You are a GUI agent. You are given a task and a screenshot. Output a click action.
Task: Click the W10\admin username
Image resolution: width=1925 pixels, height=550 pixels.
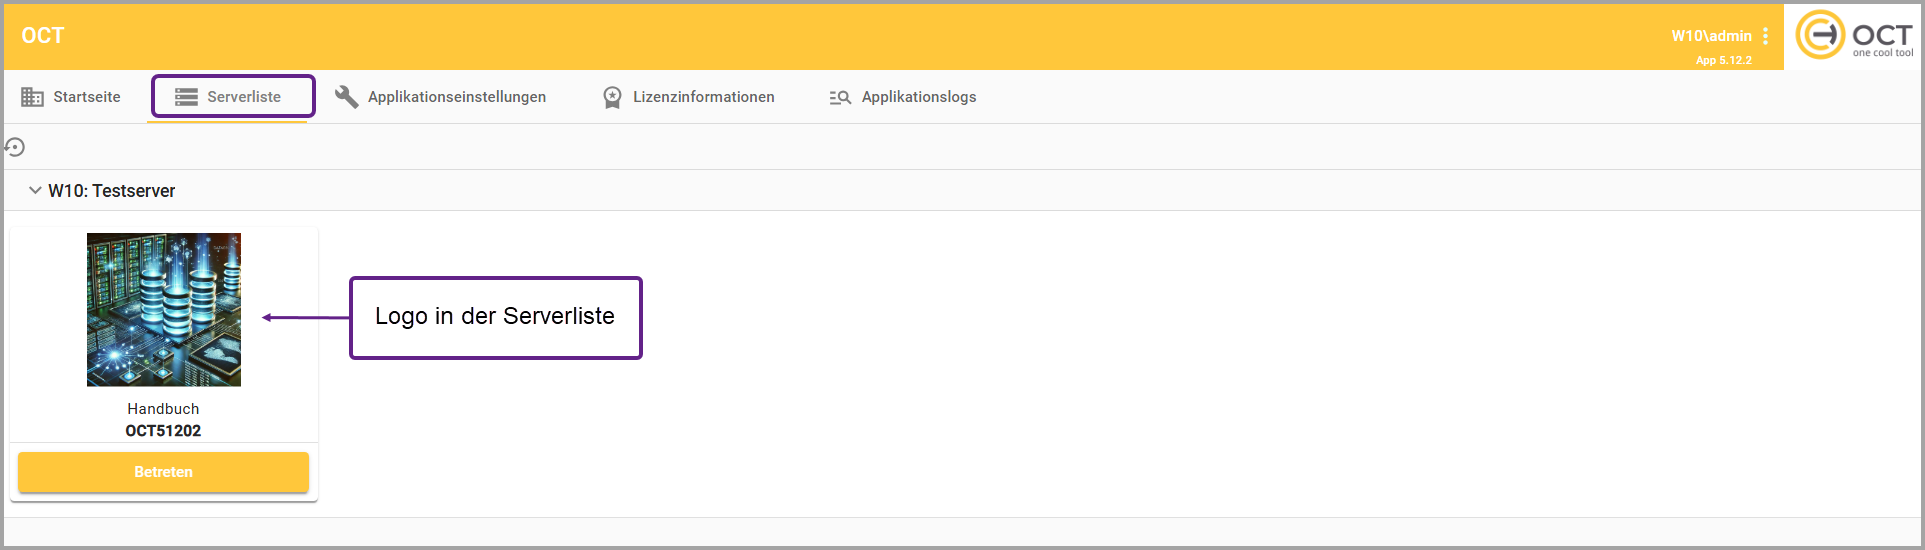tap(1711, 36)
